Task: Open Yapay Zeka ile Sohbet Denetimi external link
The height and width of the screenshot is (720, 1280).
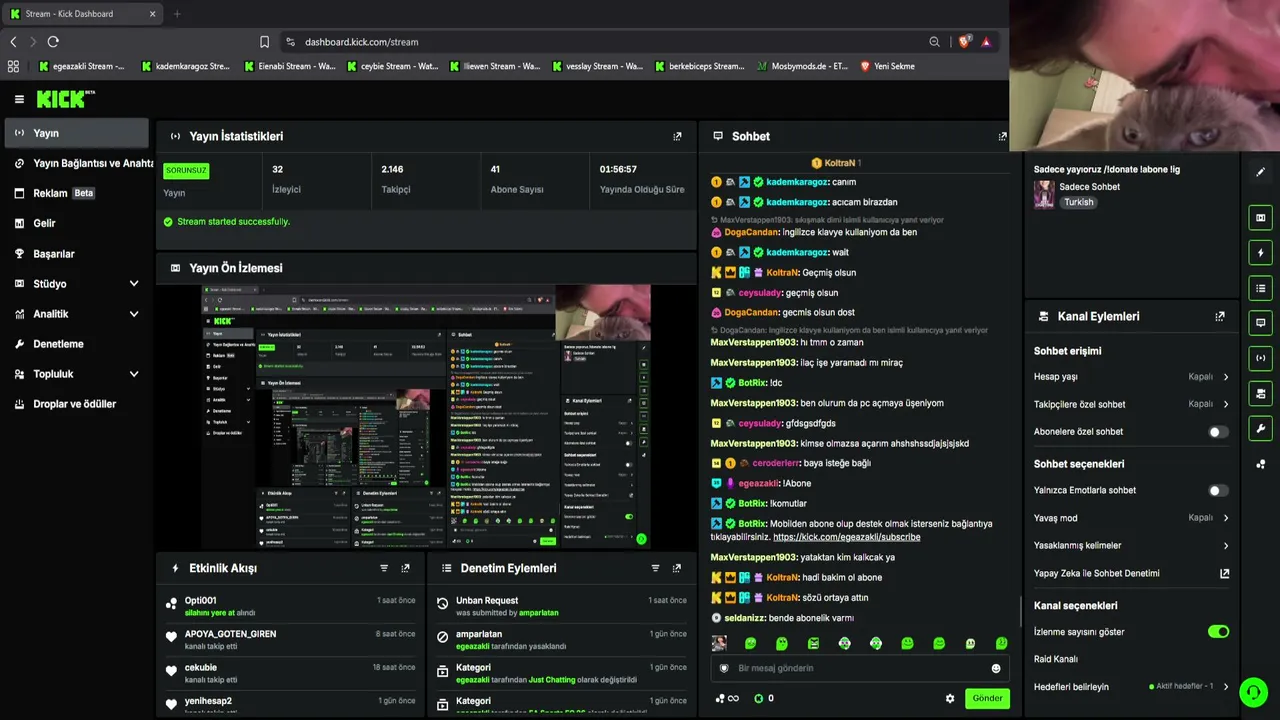Action: click(1224, 574)
